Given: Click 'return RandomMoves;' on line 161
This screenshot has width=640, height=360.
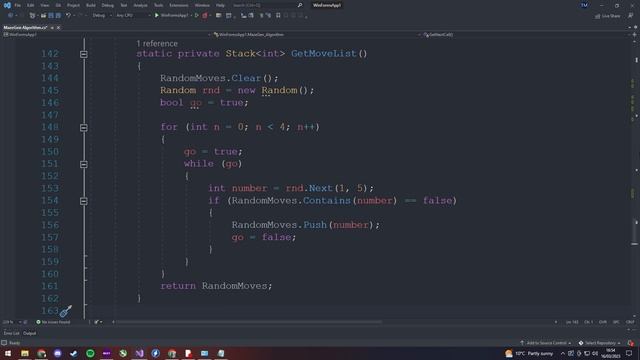Looking at the screenshot, I should click(216, 286).
